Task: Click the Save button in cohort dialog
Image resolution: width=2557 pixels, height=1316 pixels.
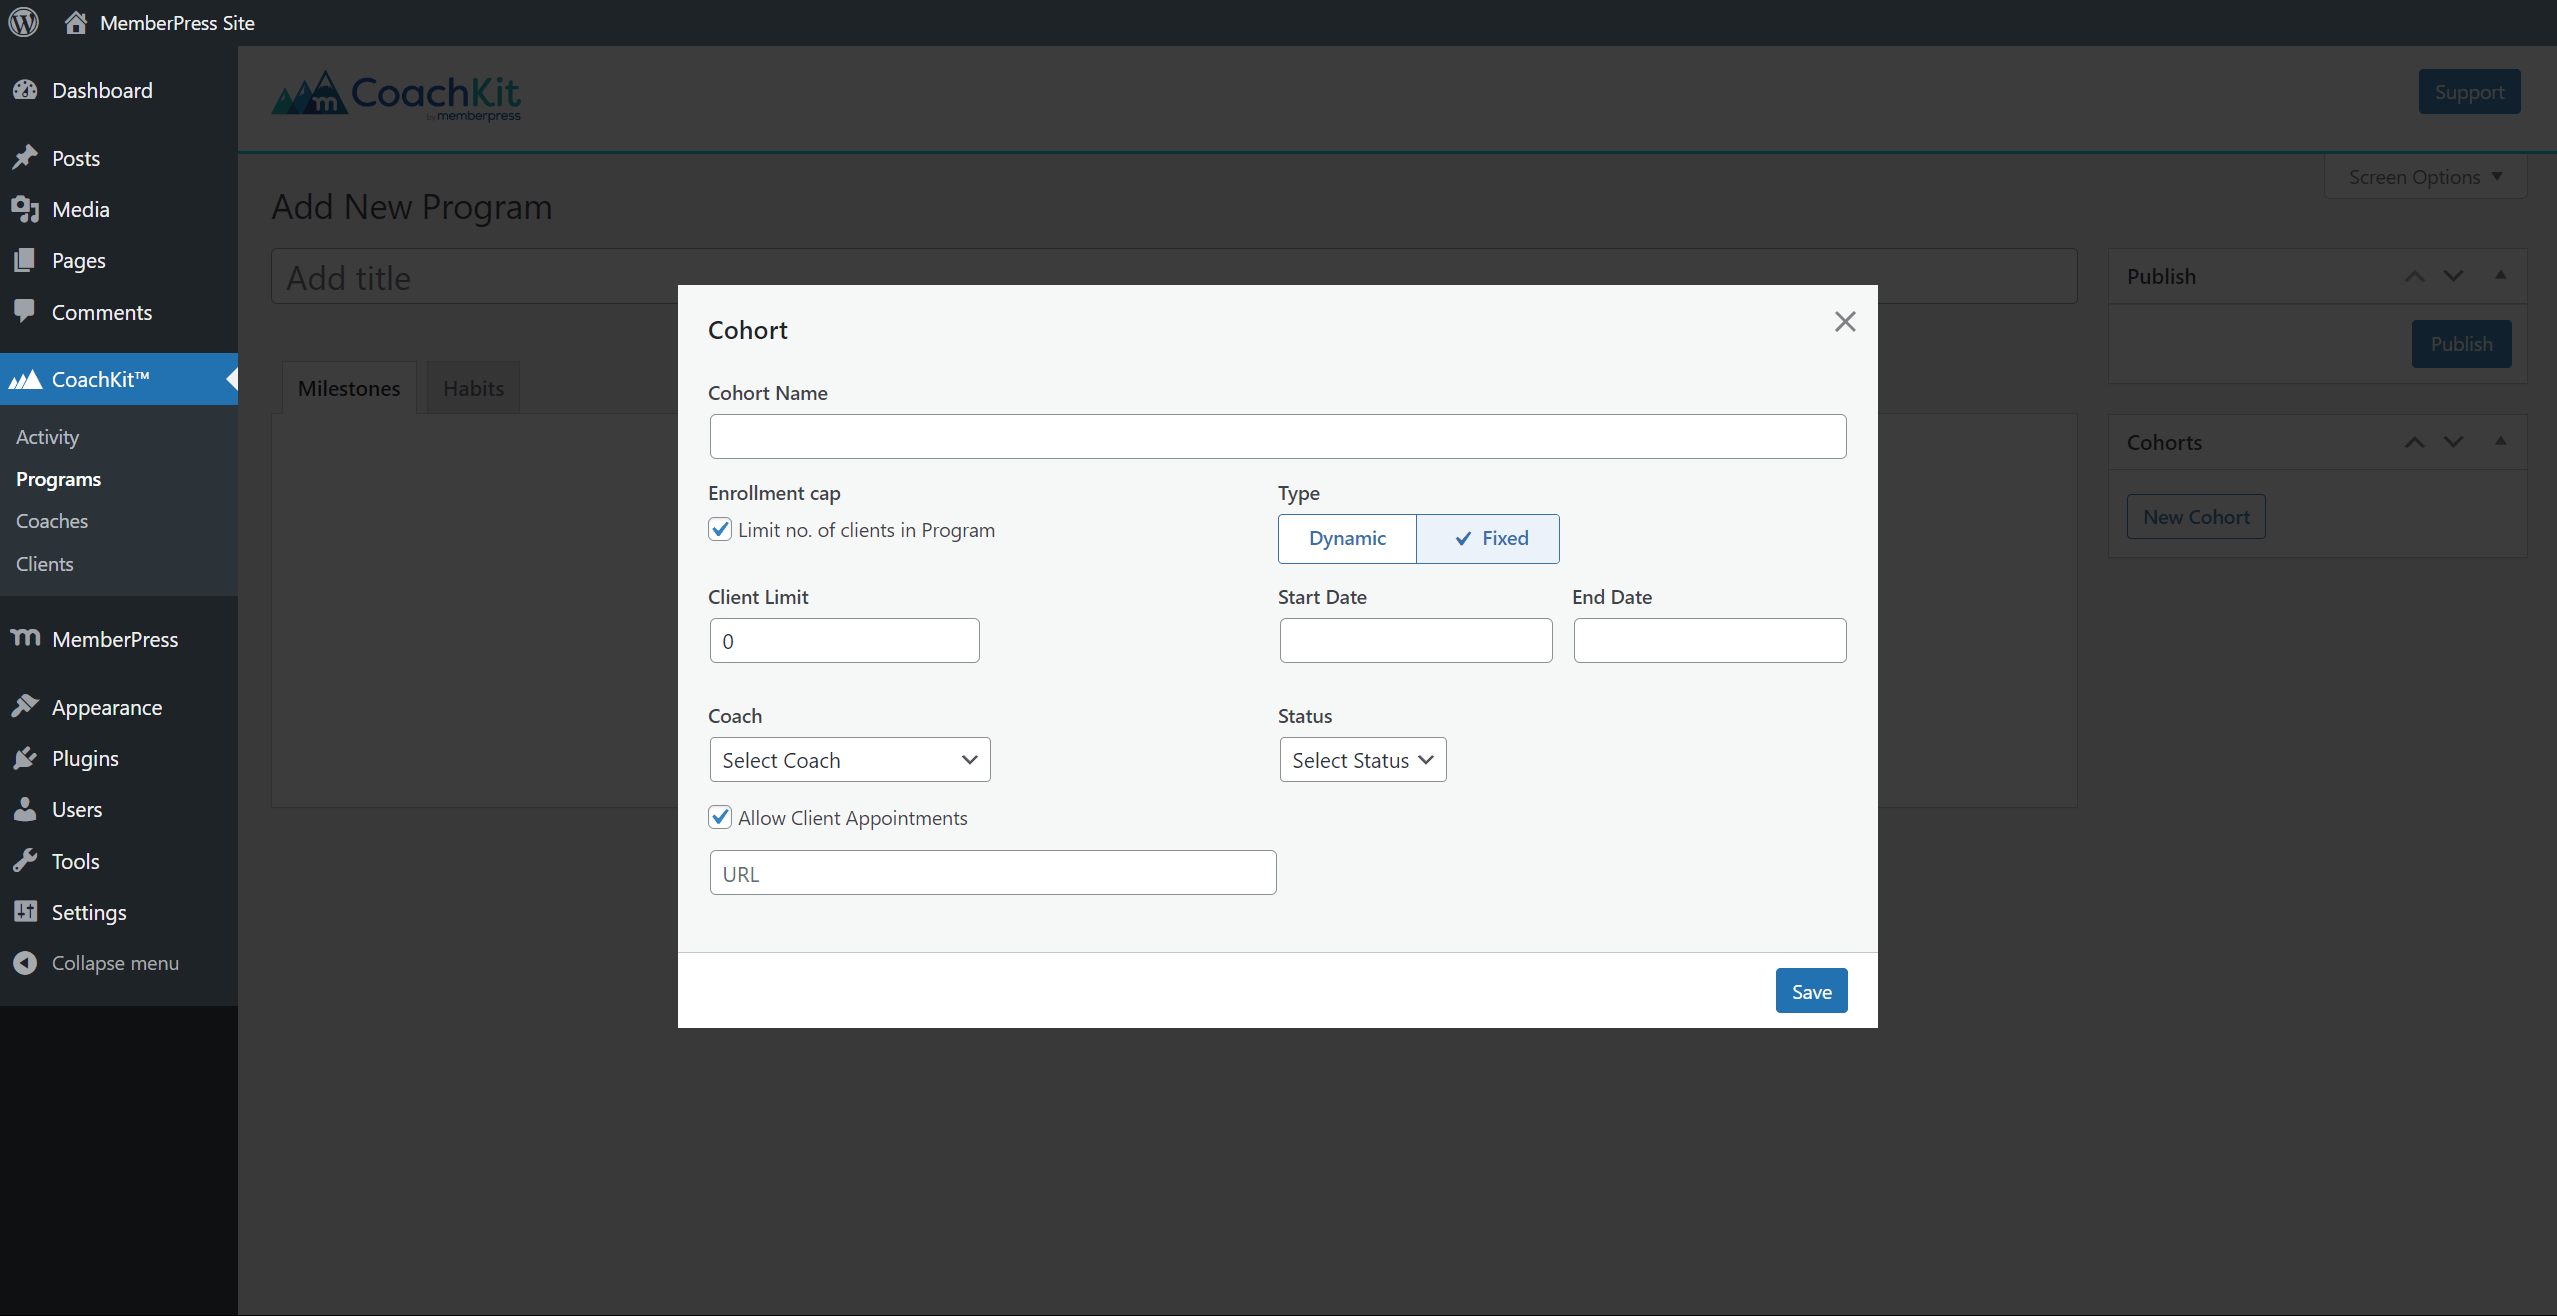Action: [x=1810, y=990]
